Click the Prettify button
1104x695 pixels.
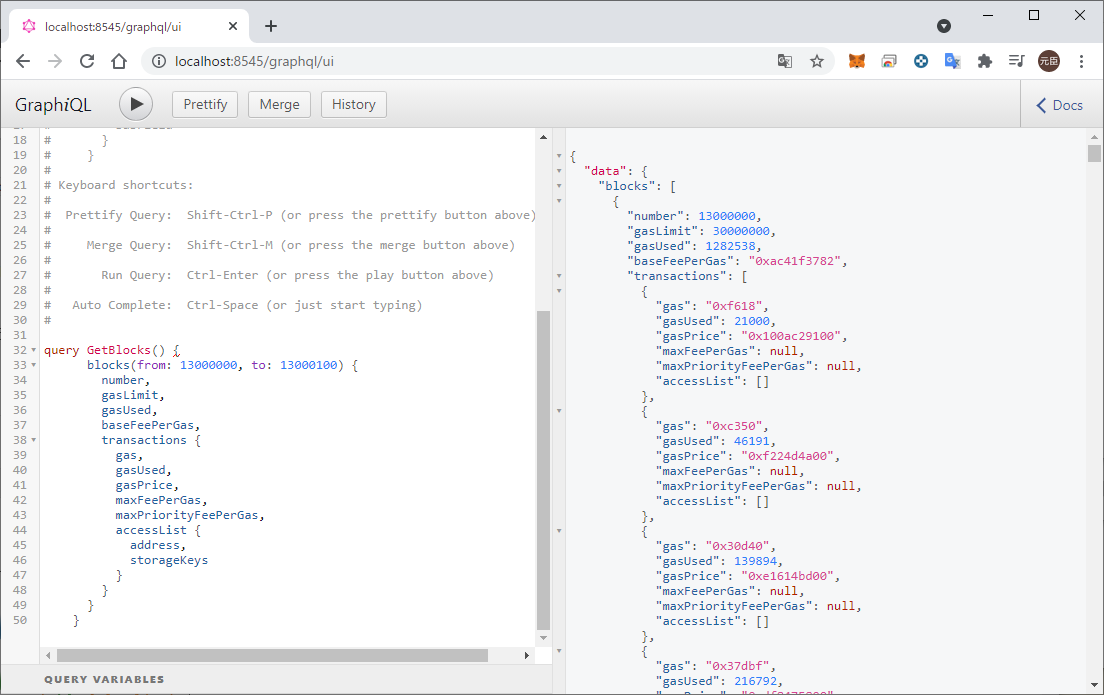coord(205,104)
